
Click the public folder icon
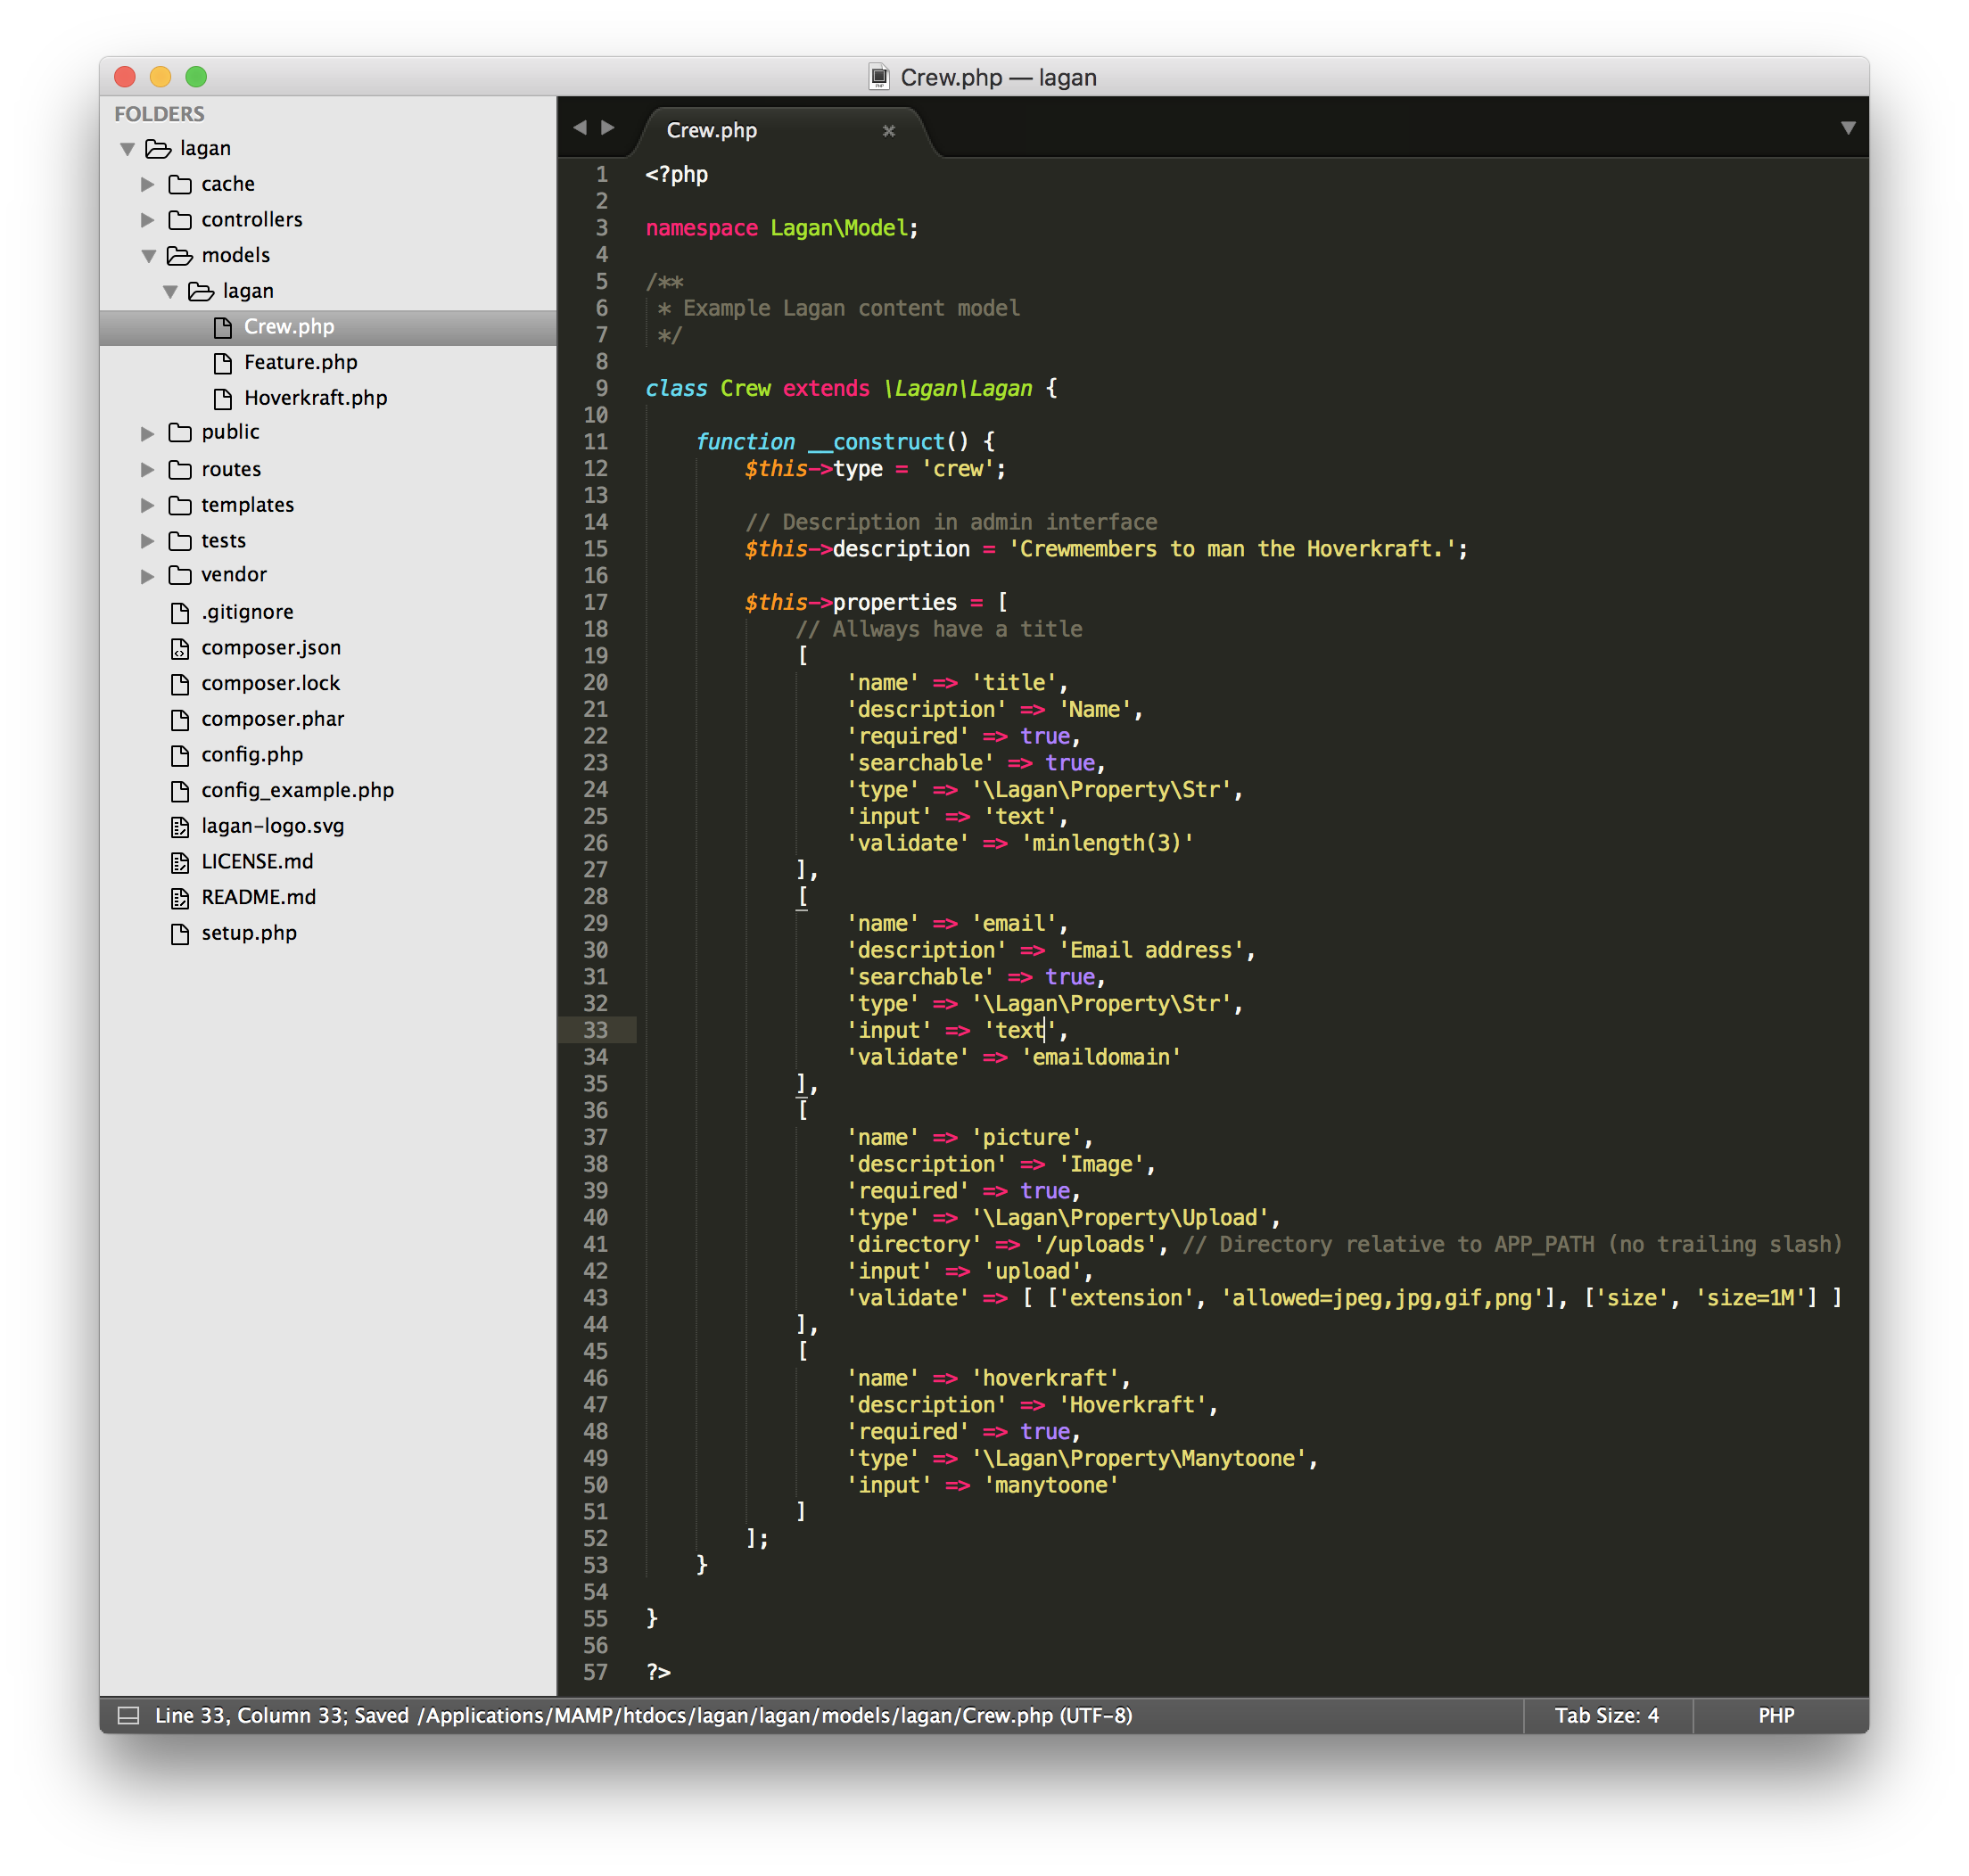point(180,433)
